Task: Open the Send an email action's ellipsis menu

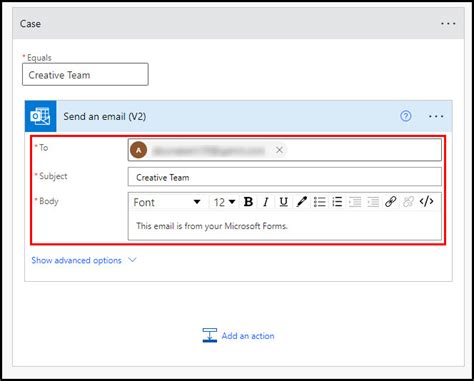Action: click(436, 116)
